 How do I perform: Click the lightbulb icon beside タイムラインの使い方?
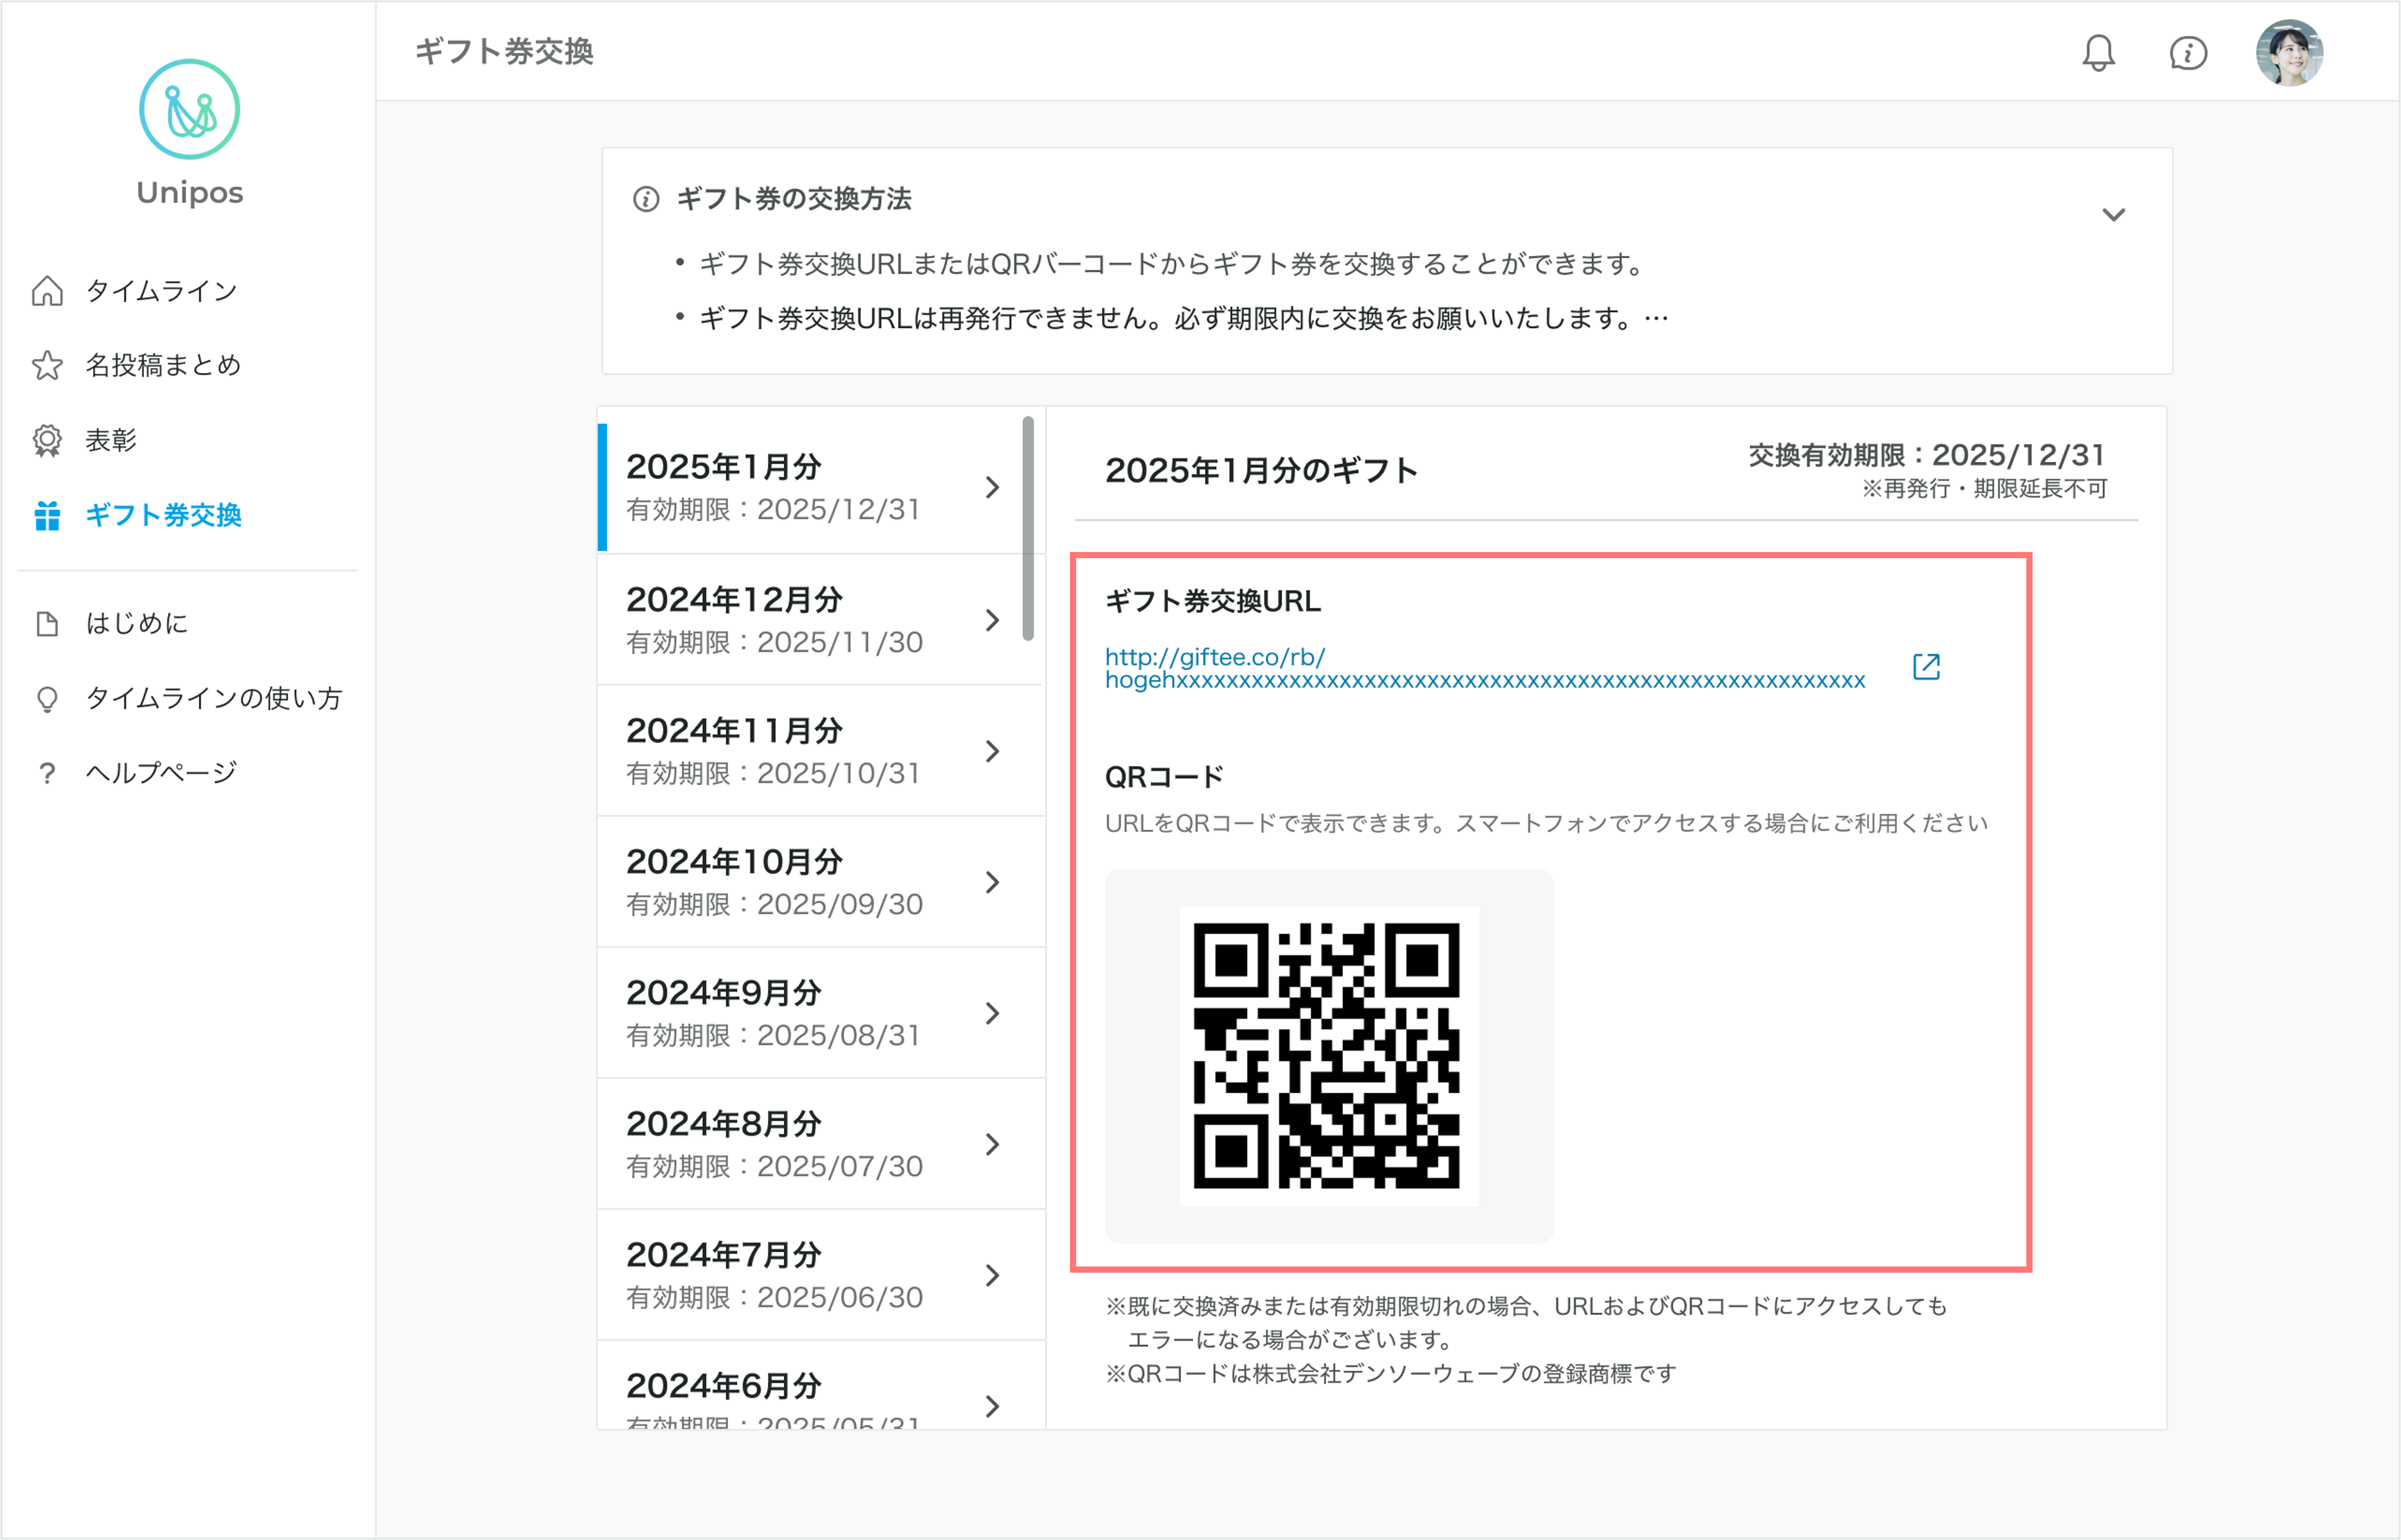(x=47, y=699)
